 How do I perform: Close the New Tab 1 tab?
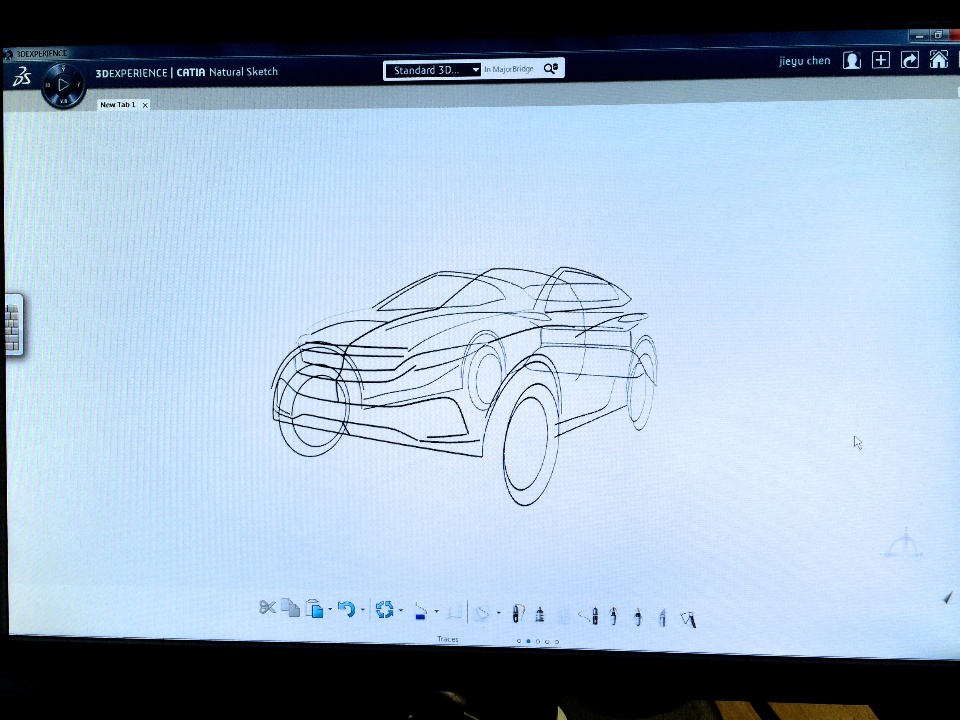click(x=145, y=105)
